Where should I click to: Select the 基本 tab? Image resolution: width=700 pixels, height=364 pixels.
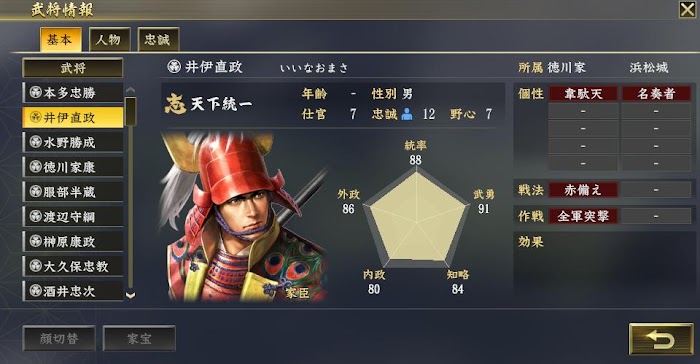(x=60, y=40)
